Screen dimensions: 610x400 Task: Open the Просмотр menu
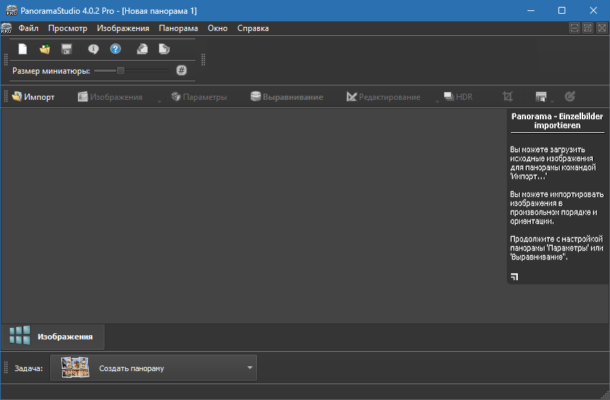click(x=68, y=28)
